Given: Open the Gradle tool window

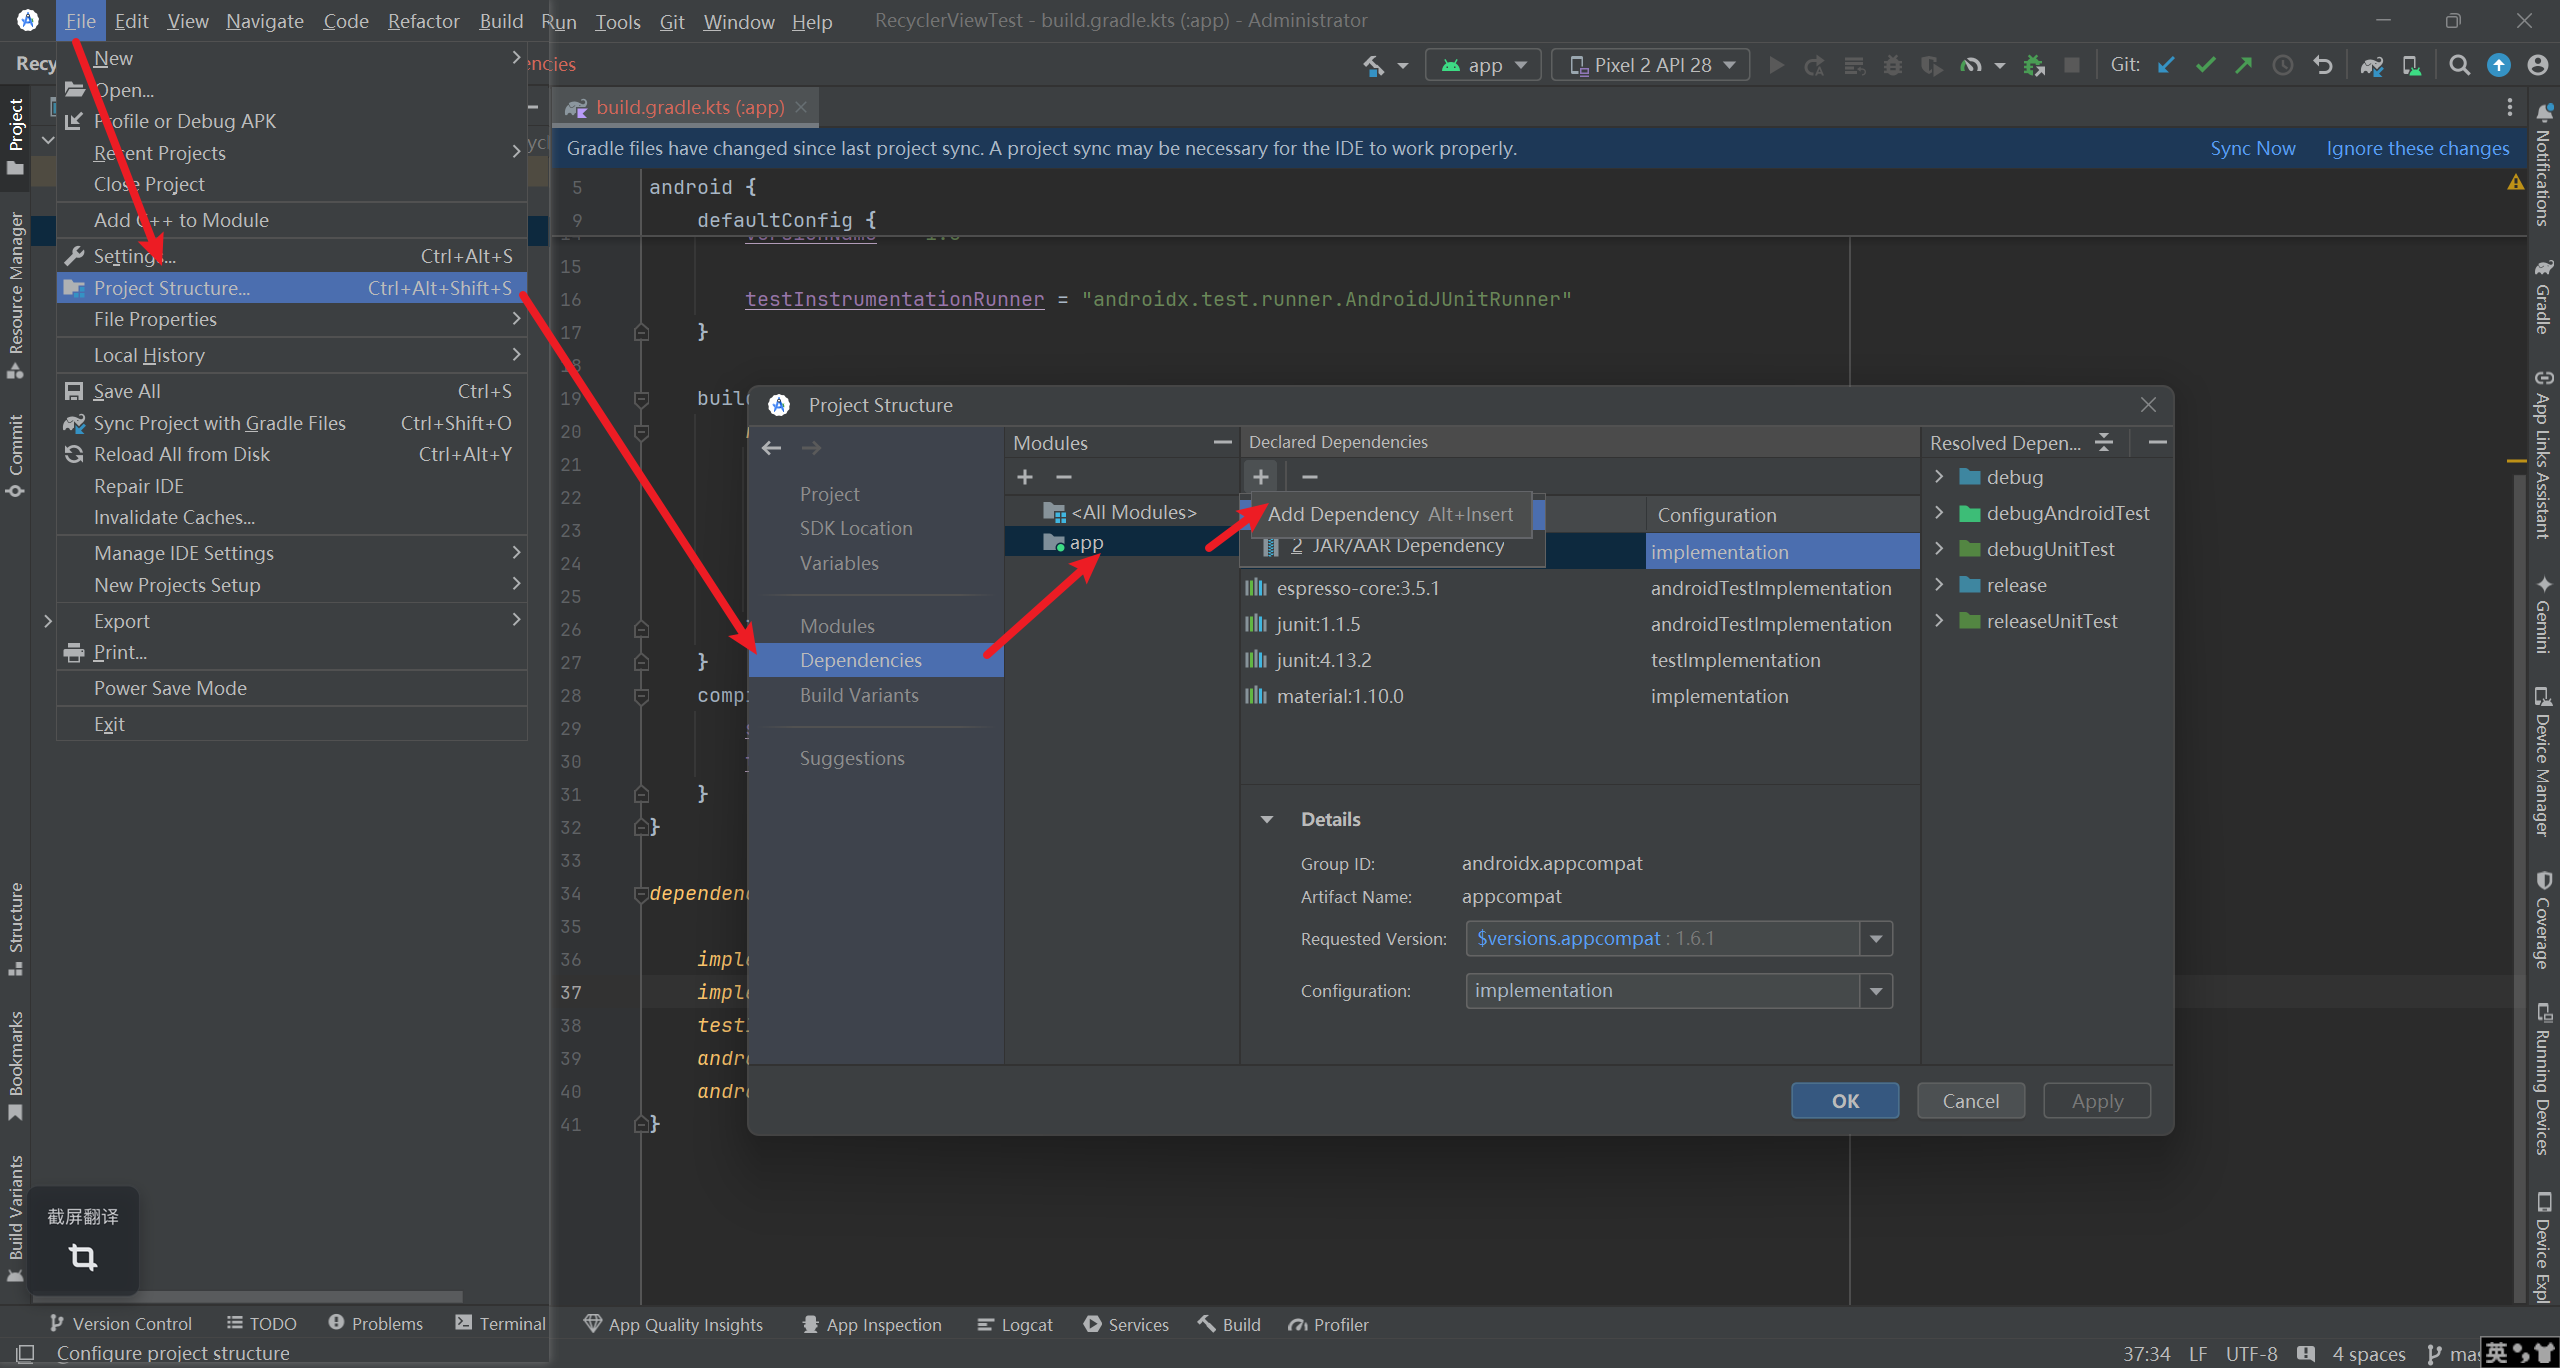Looking at the screenshot, I should click(2543, 296).
